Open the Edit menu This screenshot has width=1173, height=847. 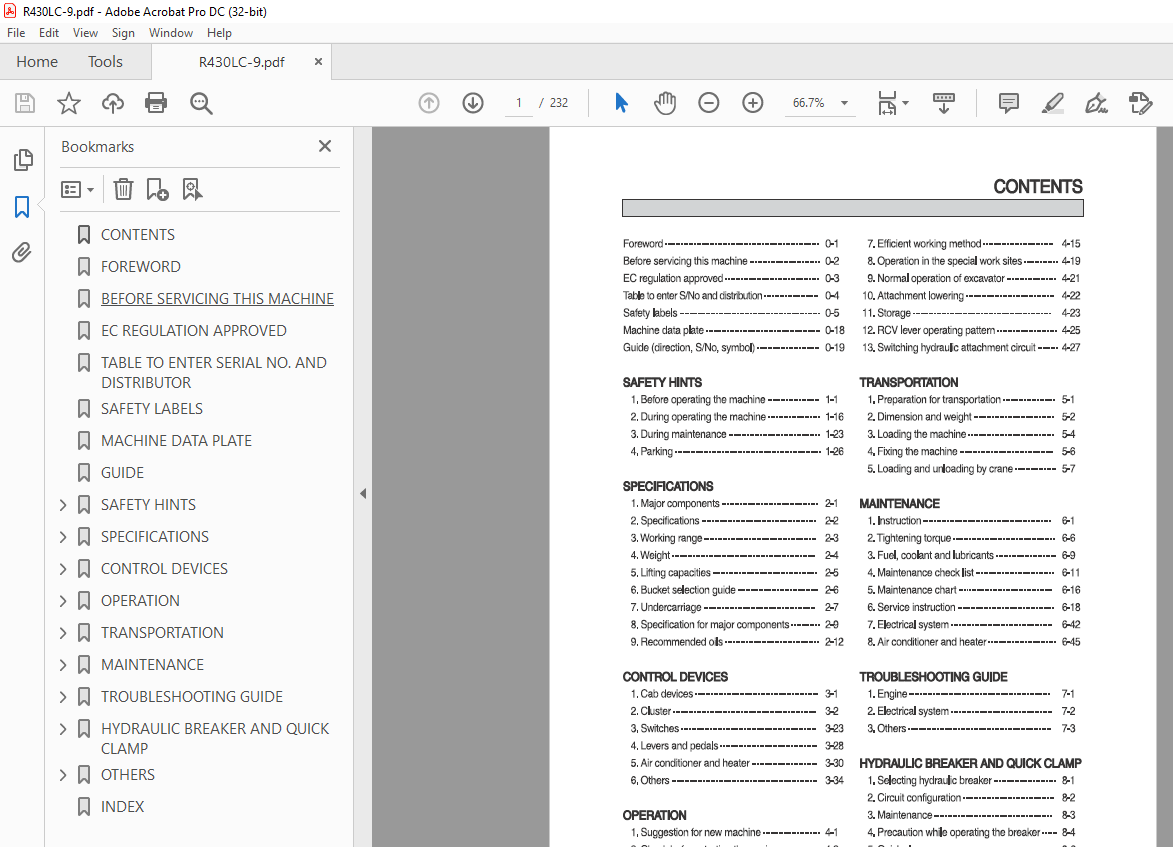coord(49,33)
